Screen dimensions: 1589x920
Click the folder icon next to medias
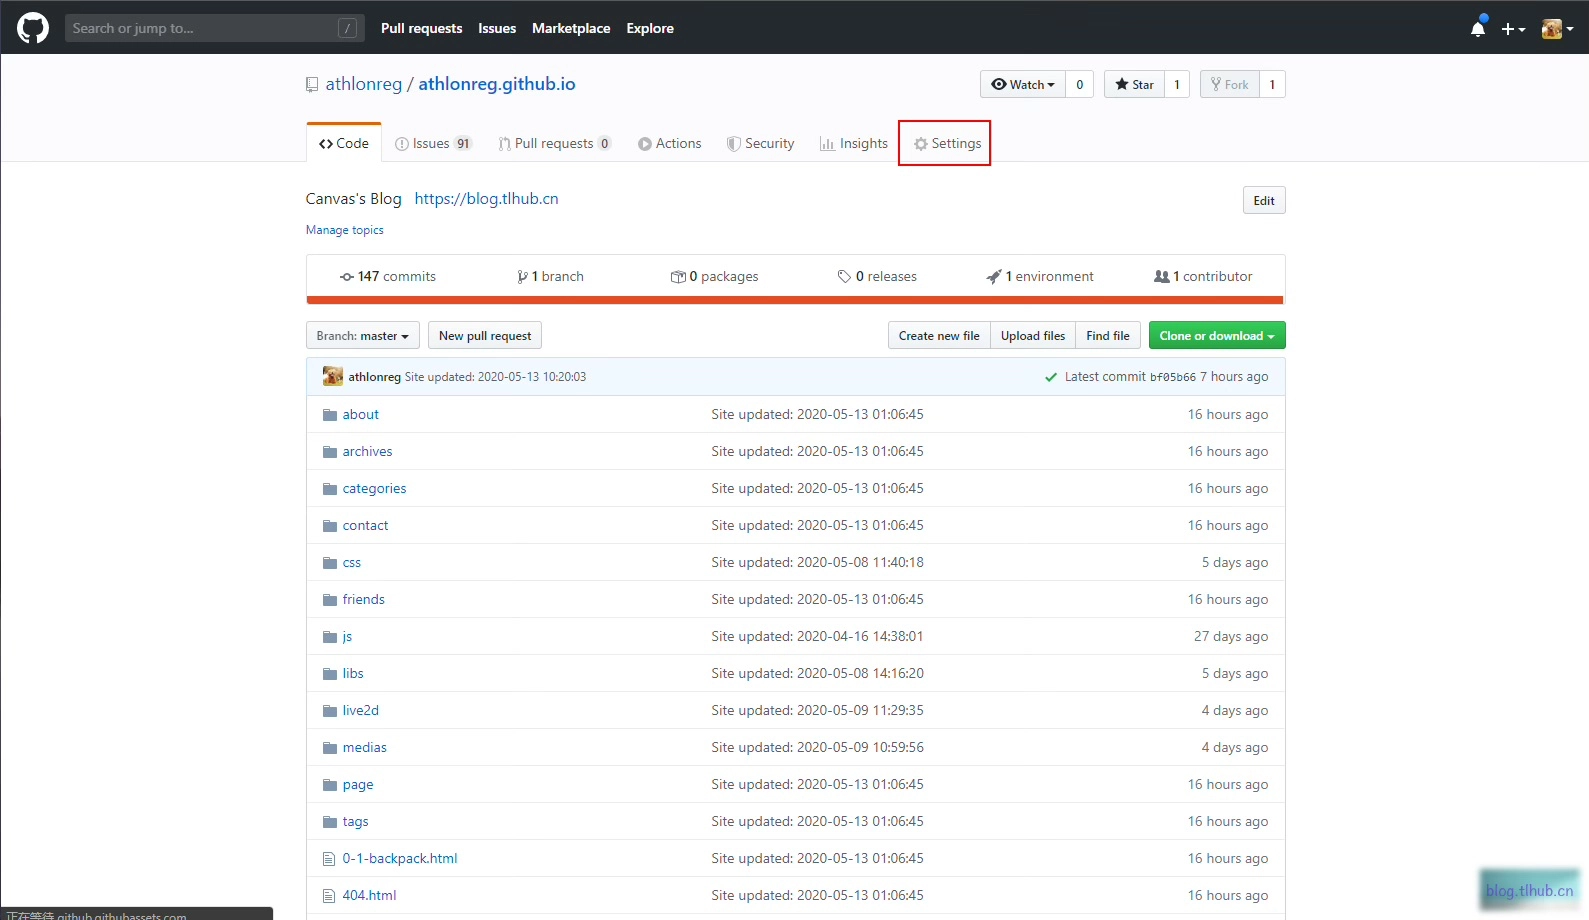[330, 748]
